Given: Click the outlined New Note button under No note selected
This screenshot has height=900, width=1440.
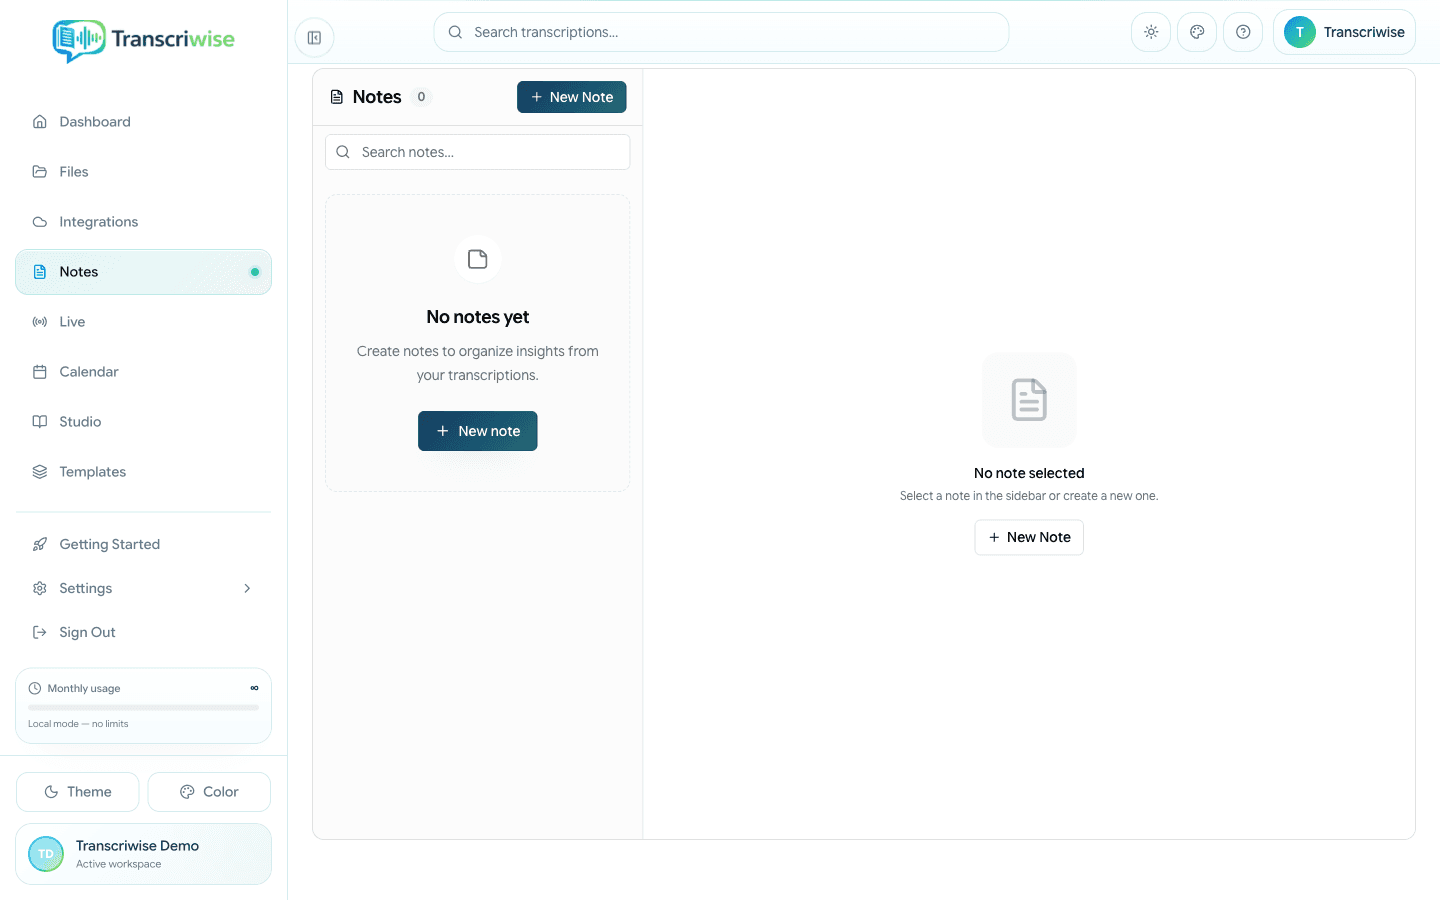Looking at the screenshot, I should tap(1029, 537).
